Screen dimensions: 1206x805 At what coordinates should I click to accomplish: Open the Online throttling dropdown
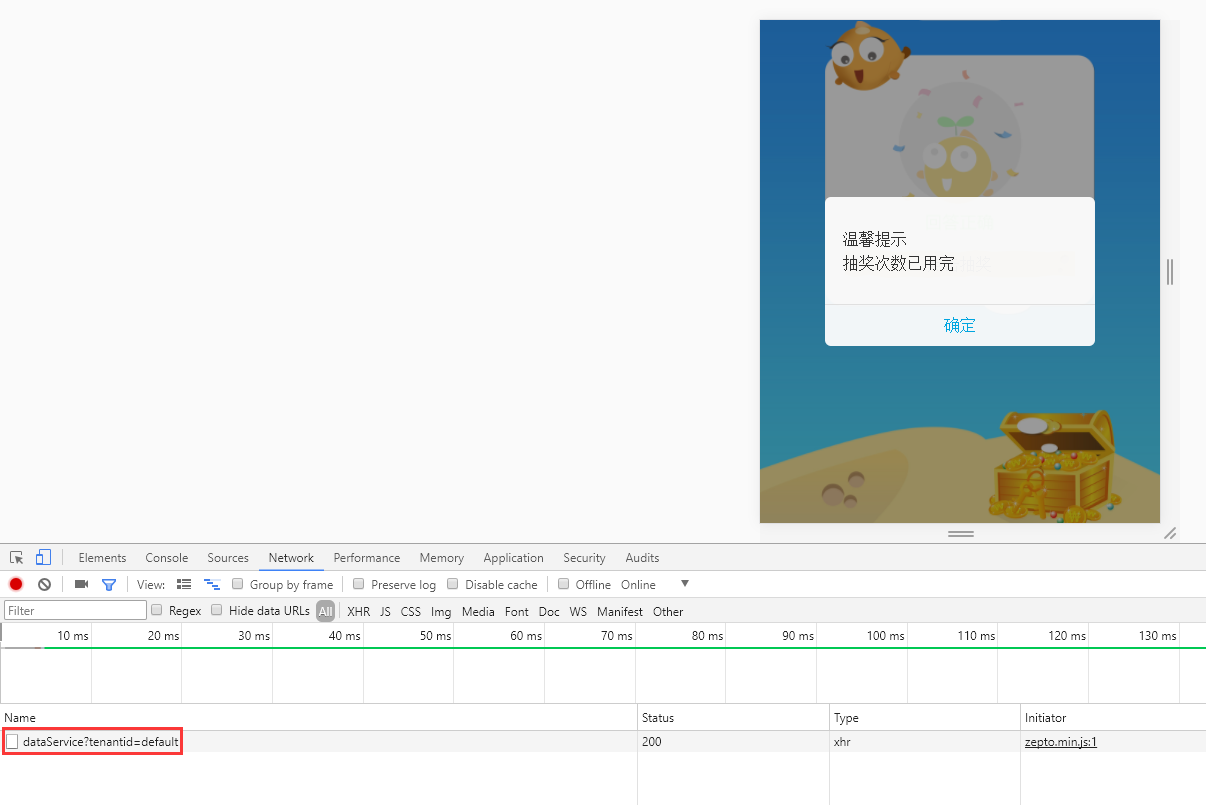[639, 585]
